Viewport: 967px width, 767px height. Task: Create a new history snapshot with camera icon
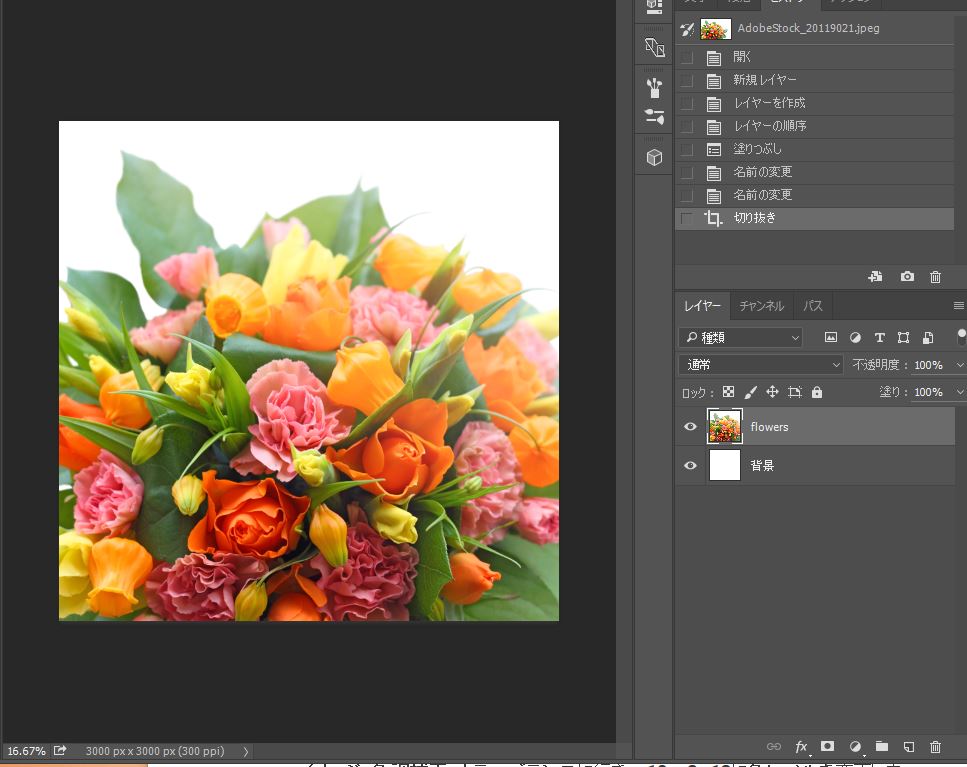(907, 277)
